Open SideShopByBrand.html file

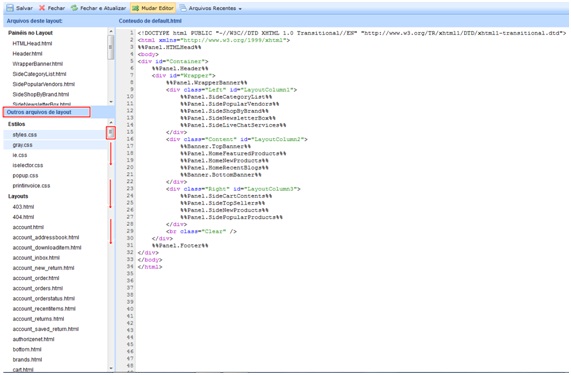click(x=41, y=94)
